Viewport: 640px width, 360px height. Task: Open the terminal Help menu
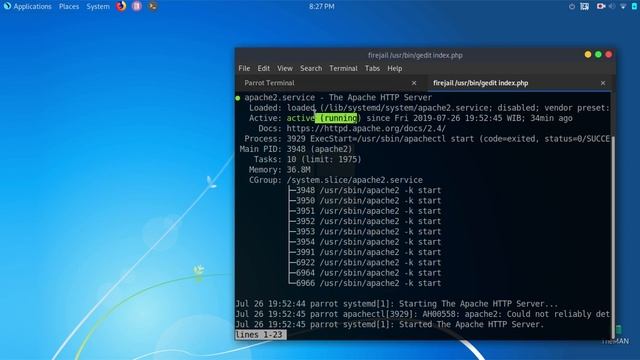tap(395, 68)
